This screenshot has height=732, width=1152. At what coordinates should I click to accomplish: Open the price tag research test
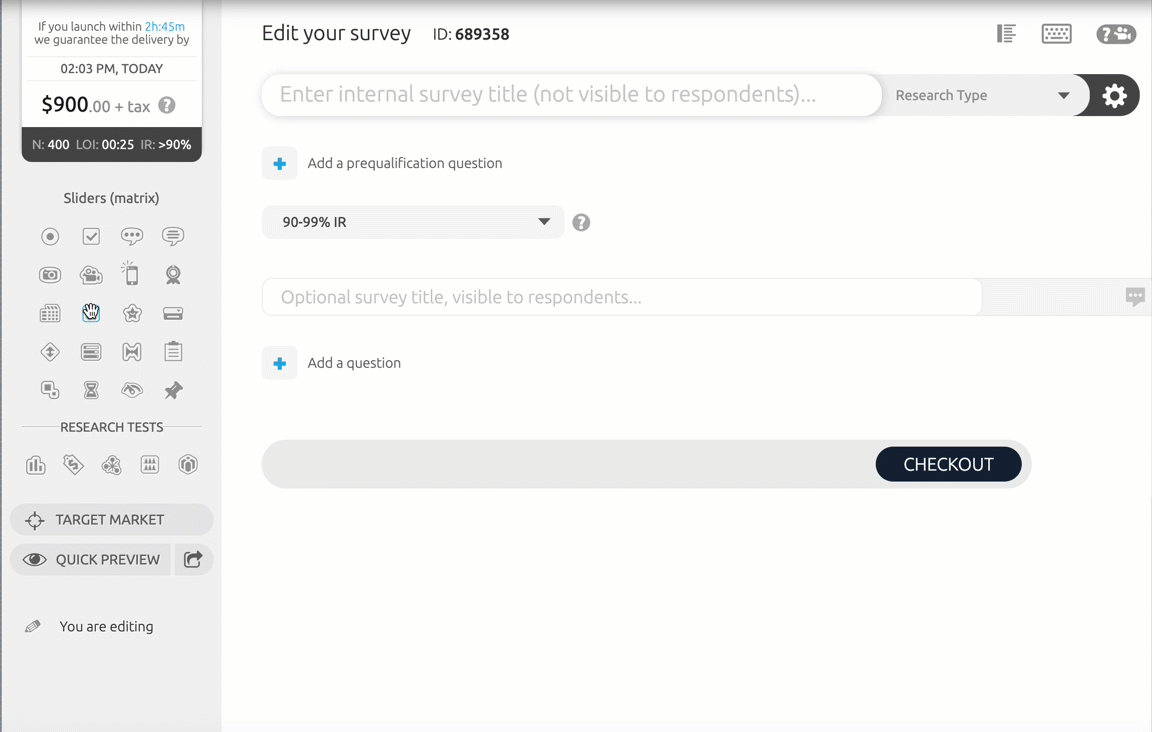coord(73,464)
